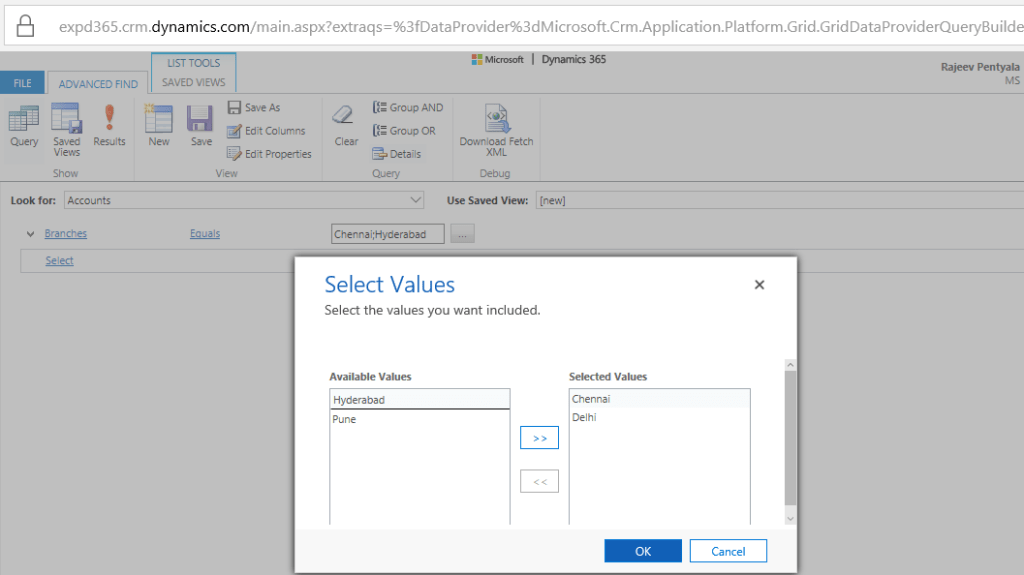The image size is (1024, 575).
Task: Apply Group OR to criteria
Action: pos(404,131)
